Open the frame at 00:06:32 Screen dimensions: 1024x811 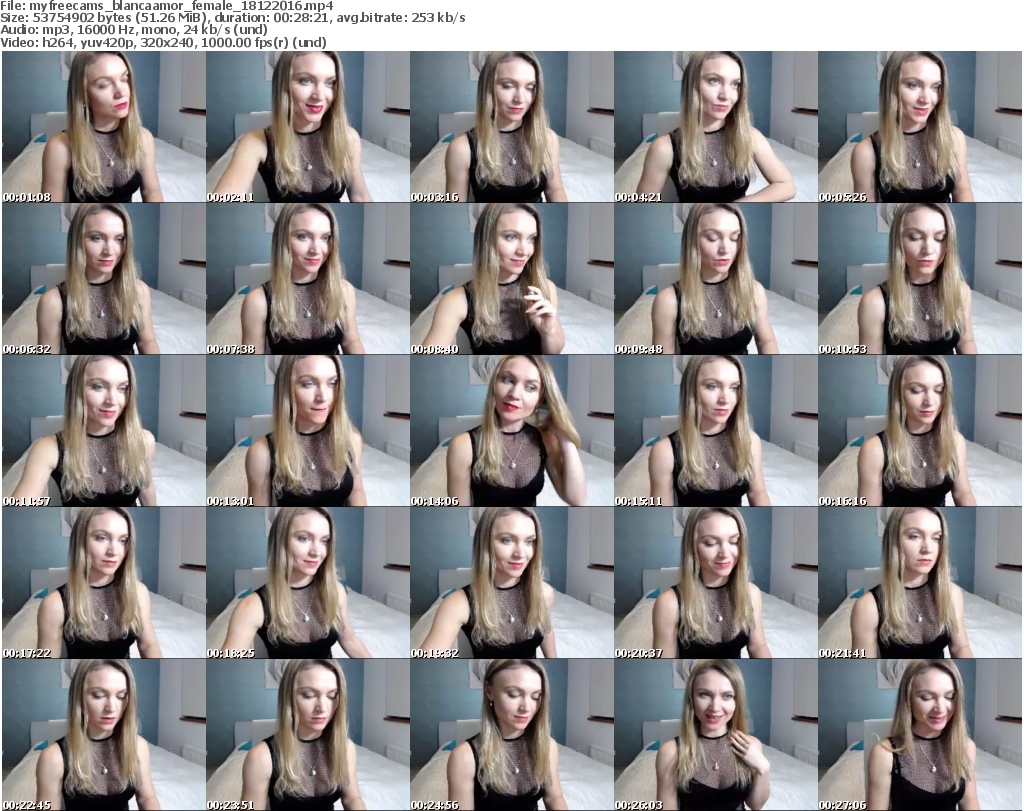point(104,279)
